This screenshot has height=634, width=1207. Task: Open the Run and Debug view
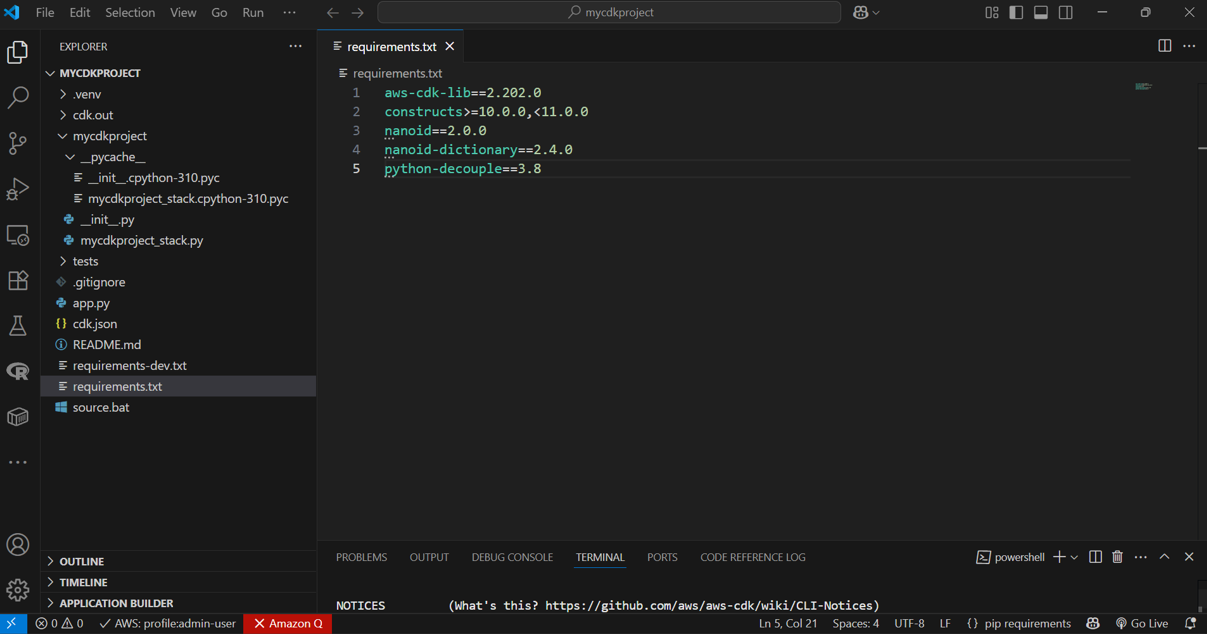coord(18,188)
